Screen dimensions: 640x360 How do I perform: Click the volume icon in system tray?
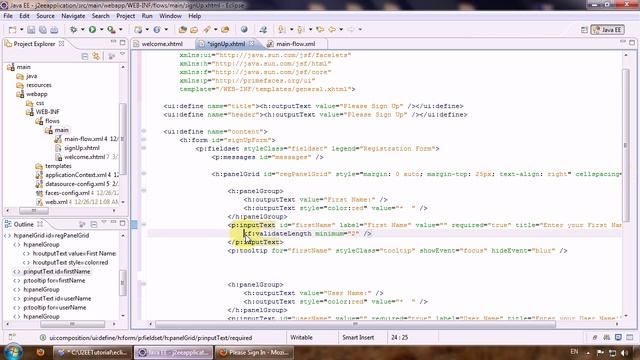tap(624, 352)
